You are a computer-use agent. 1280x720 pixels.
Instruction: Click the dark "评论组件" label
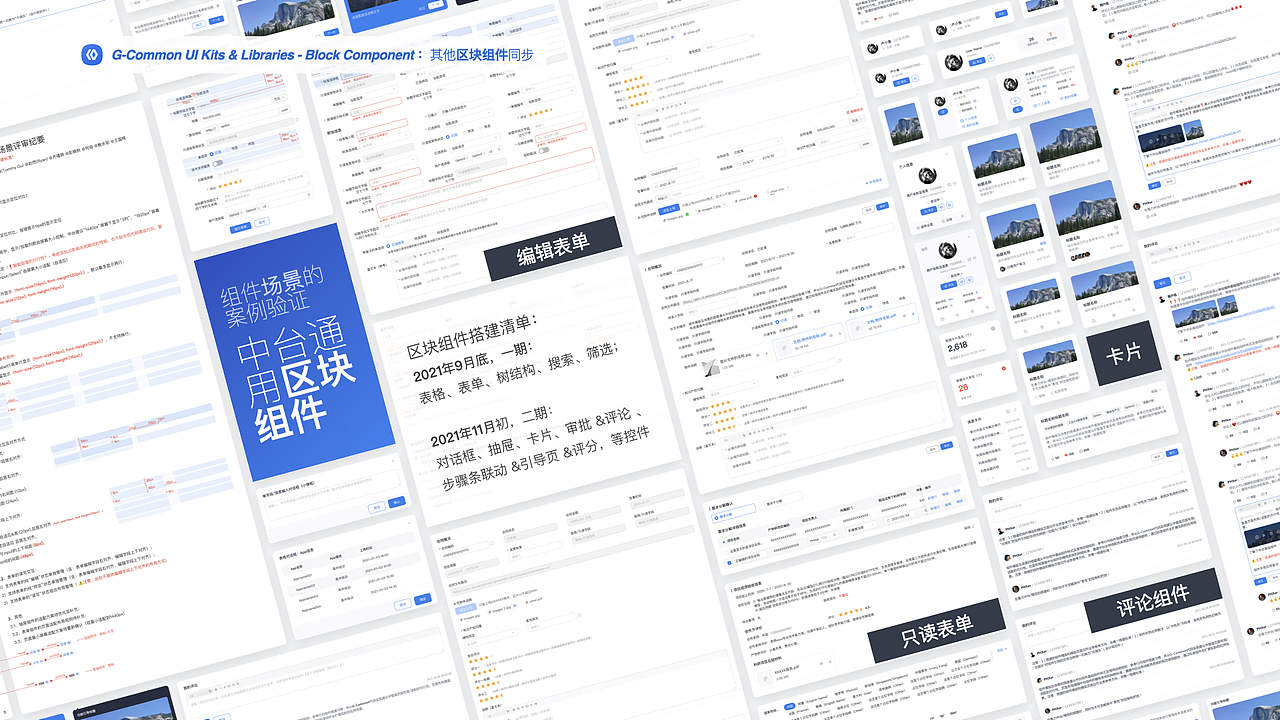coord(1153,600)
